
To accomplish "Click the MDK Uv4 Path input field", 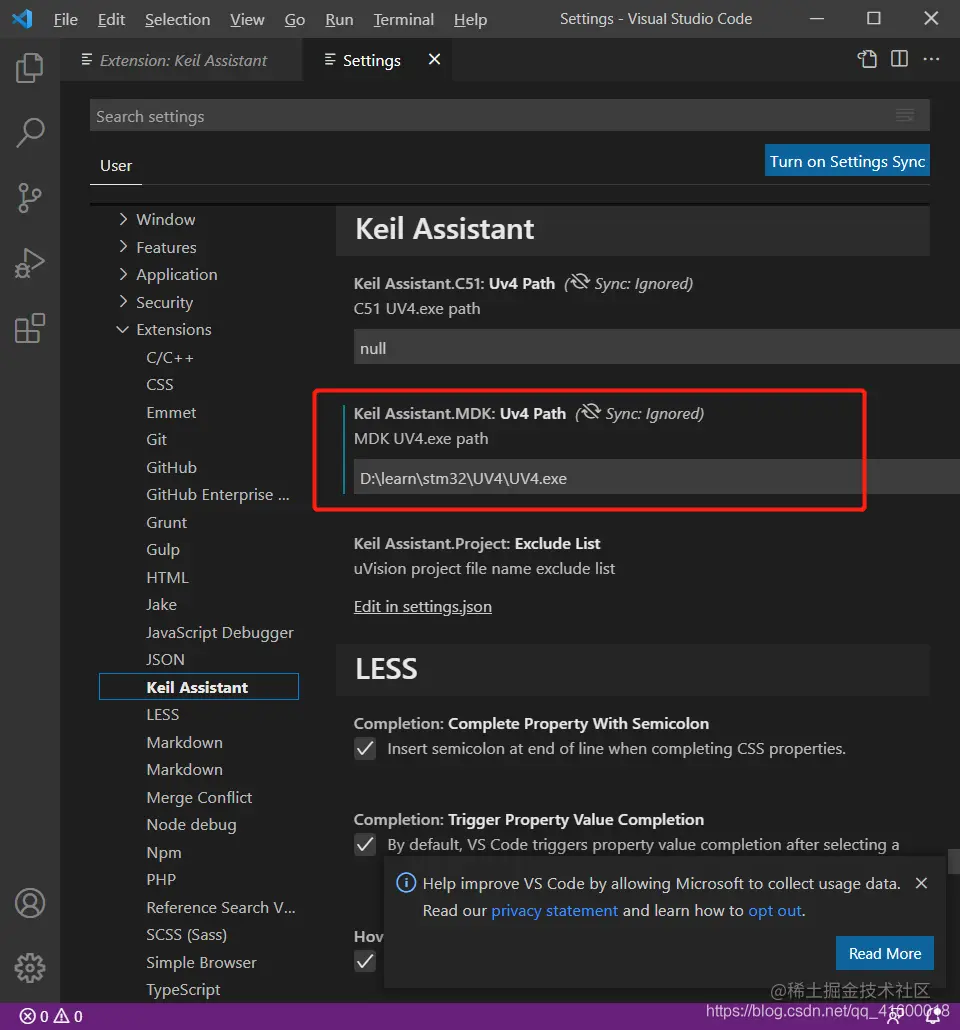I will coord(656,478).
